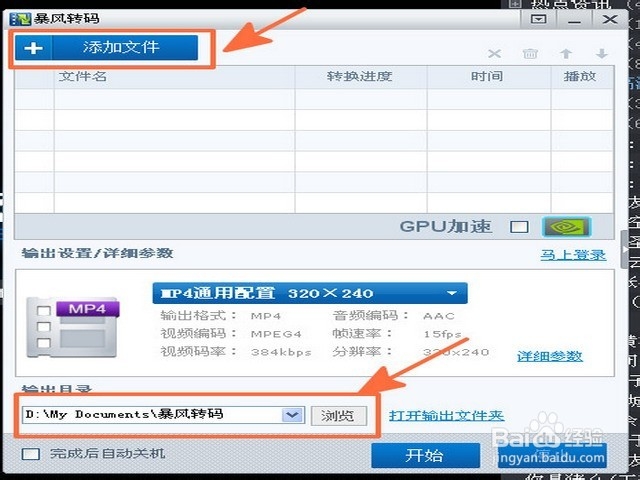The width and height of the screenshot is (640, 480).
Task: Click the remove selected file X icon
Action: [494, 53]
